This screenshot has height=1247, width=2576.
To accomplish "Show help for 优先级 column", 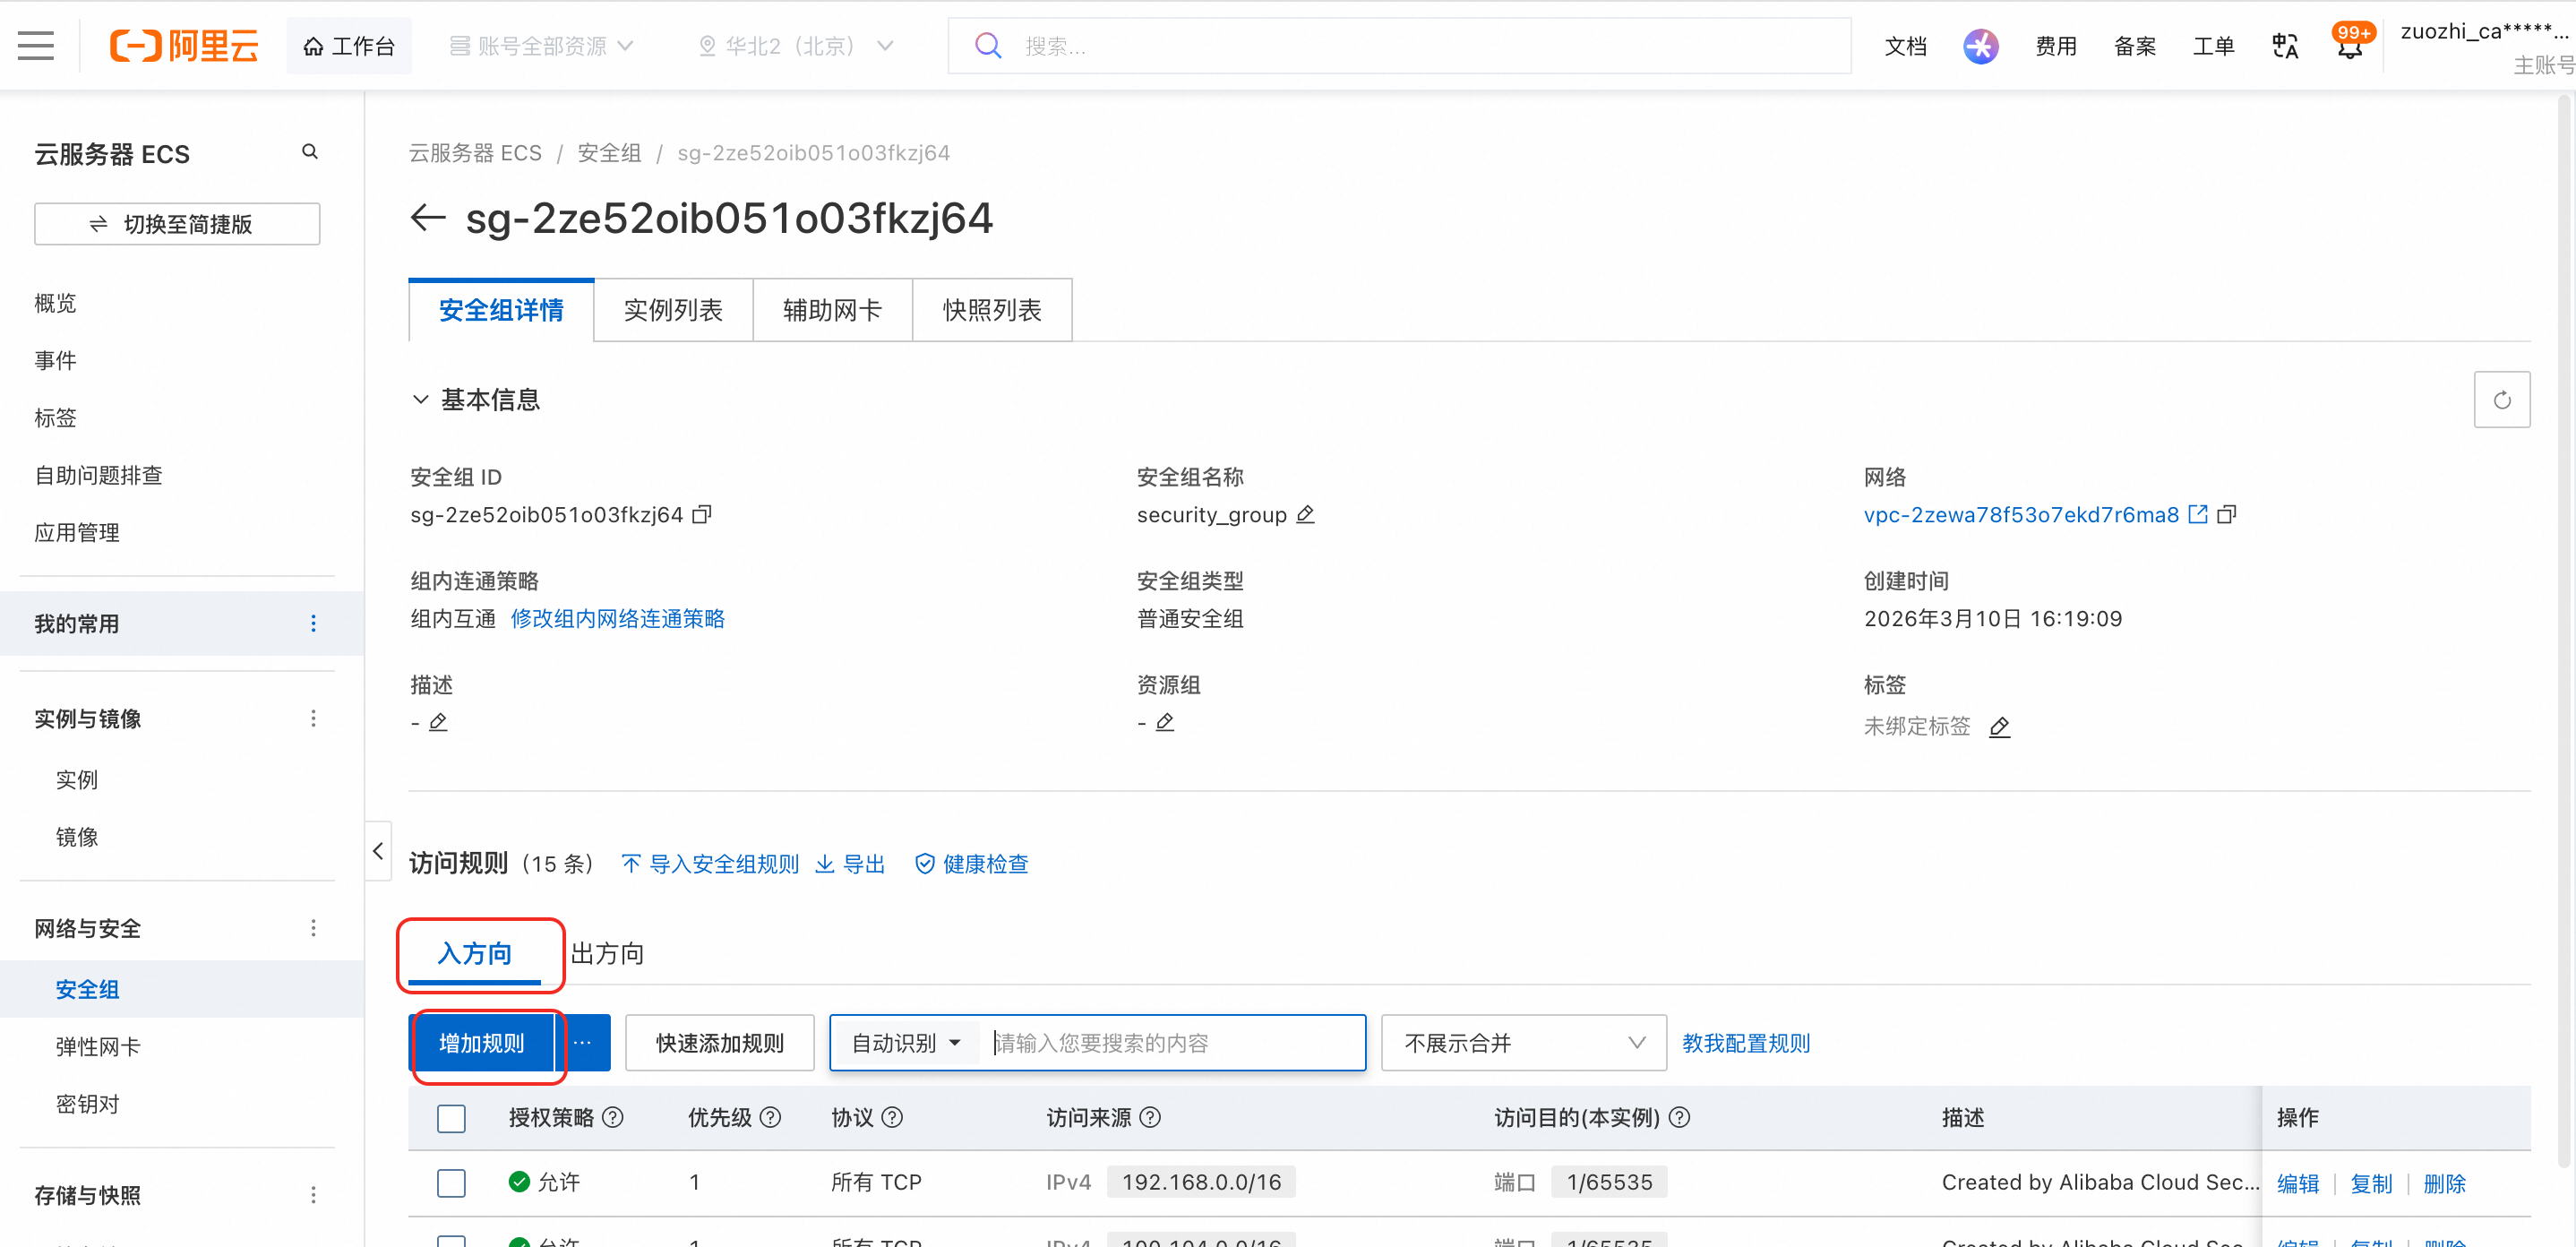I will point(770,1118).
